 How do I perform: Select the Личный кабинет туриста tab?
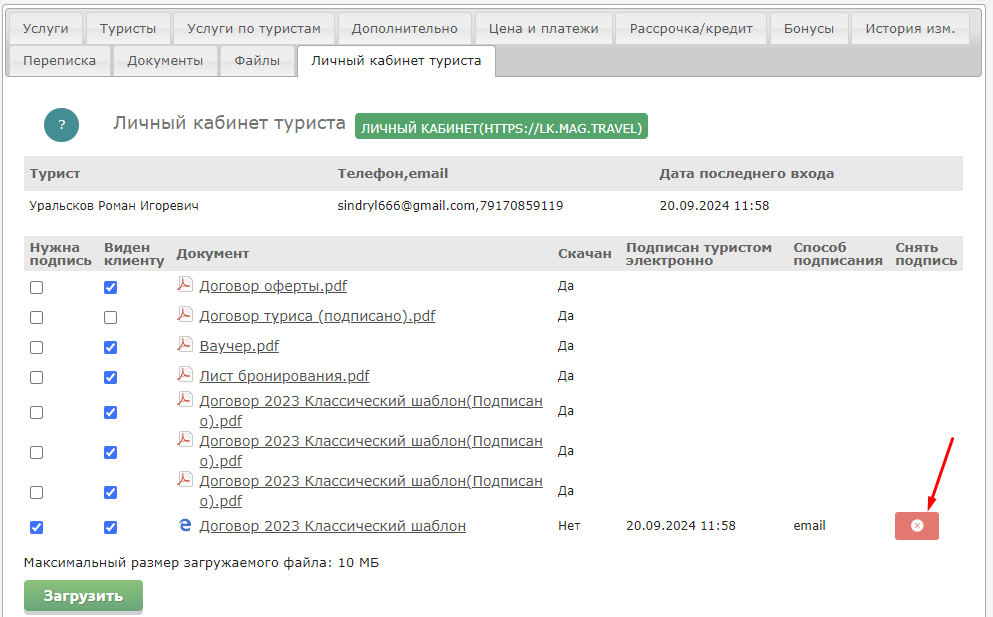tap(396, 61)
